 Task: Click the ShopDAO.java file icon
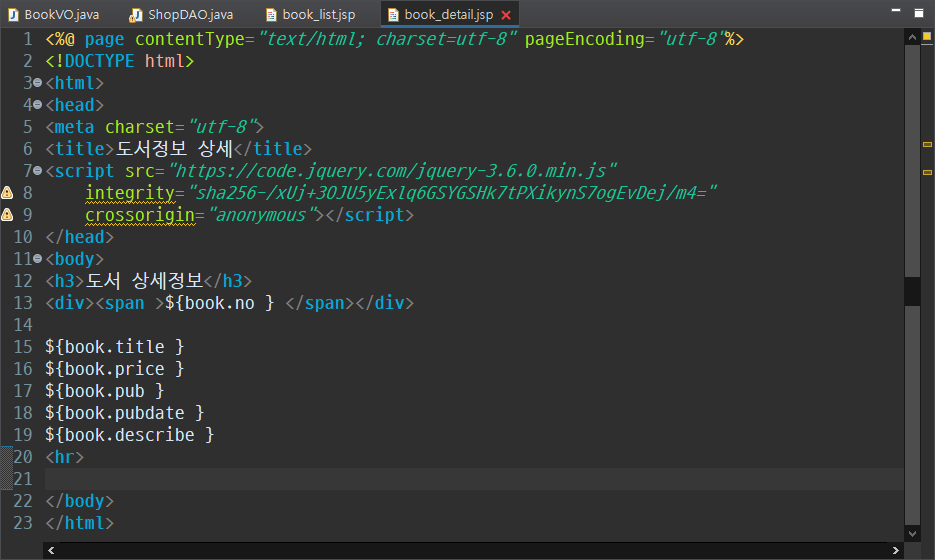click(136, 15)
